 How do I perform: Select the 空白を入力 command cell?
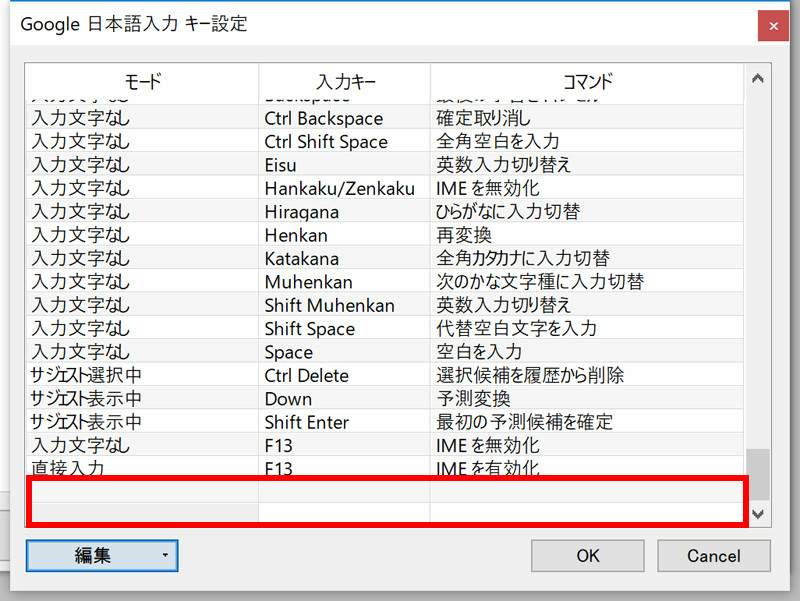(587, 352)
